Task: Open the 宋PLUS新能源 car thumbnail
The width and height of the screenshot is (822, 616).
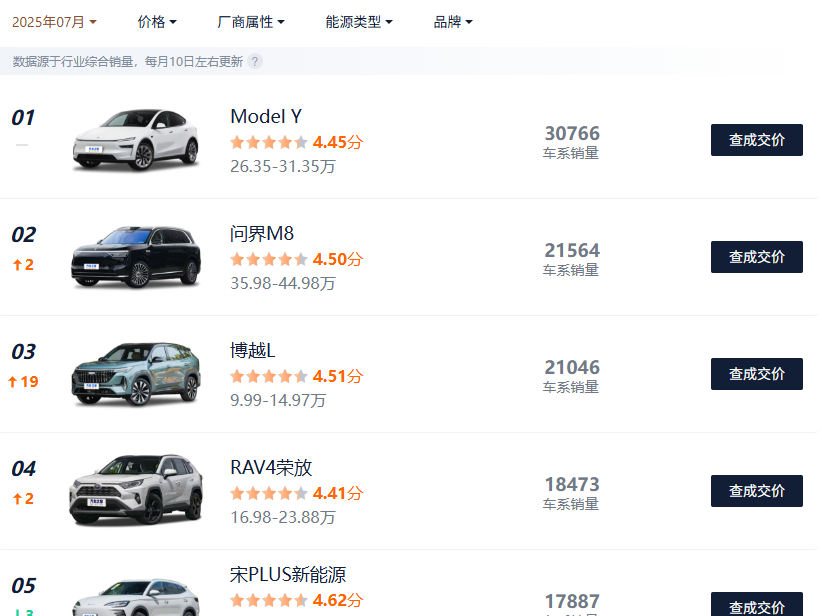Action: click(x=136, y=597)
